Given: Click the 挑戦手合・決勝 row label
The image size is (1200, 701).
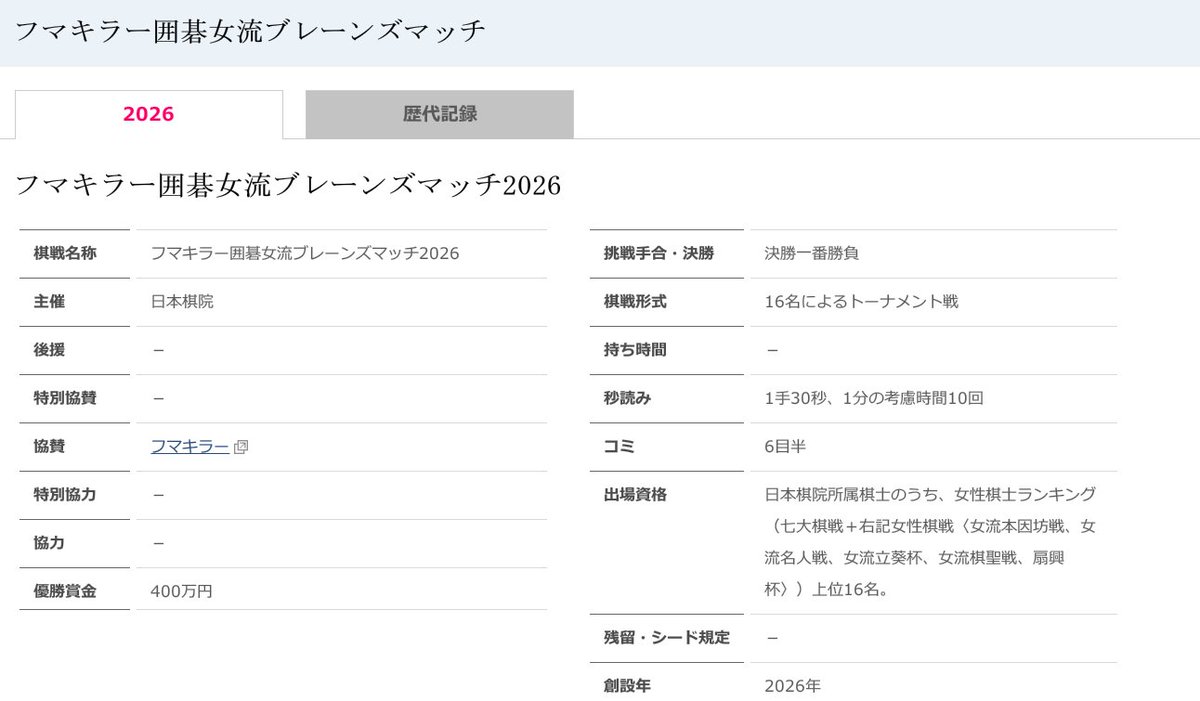Looking at the screenshot, I should 659,253.
